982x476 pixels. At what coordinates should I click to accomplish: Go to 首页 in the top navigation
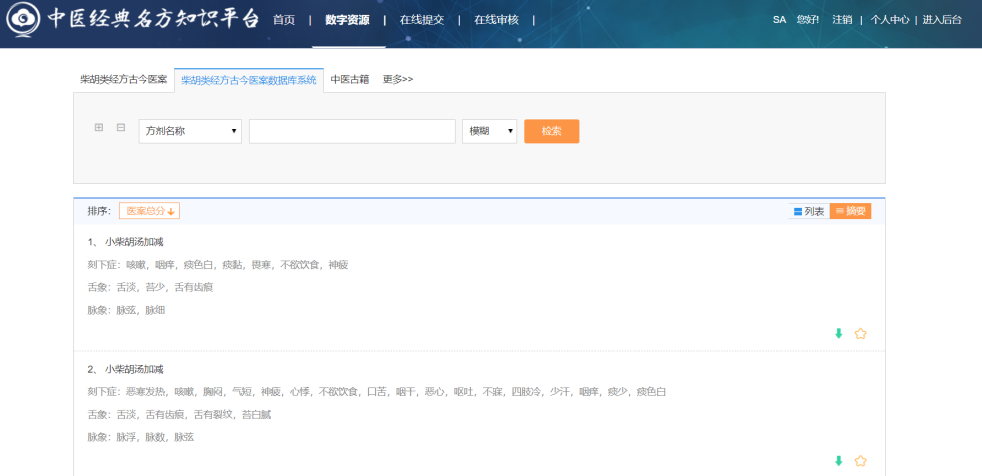click(284, 20)
